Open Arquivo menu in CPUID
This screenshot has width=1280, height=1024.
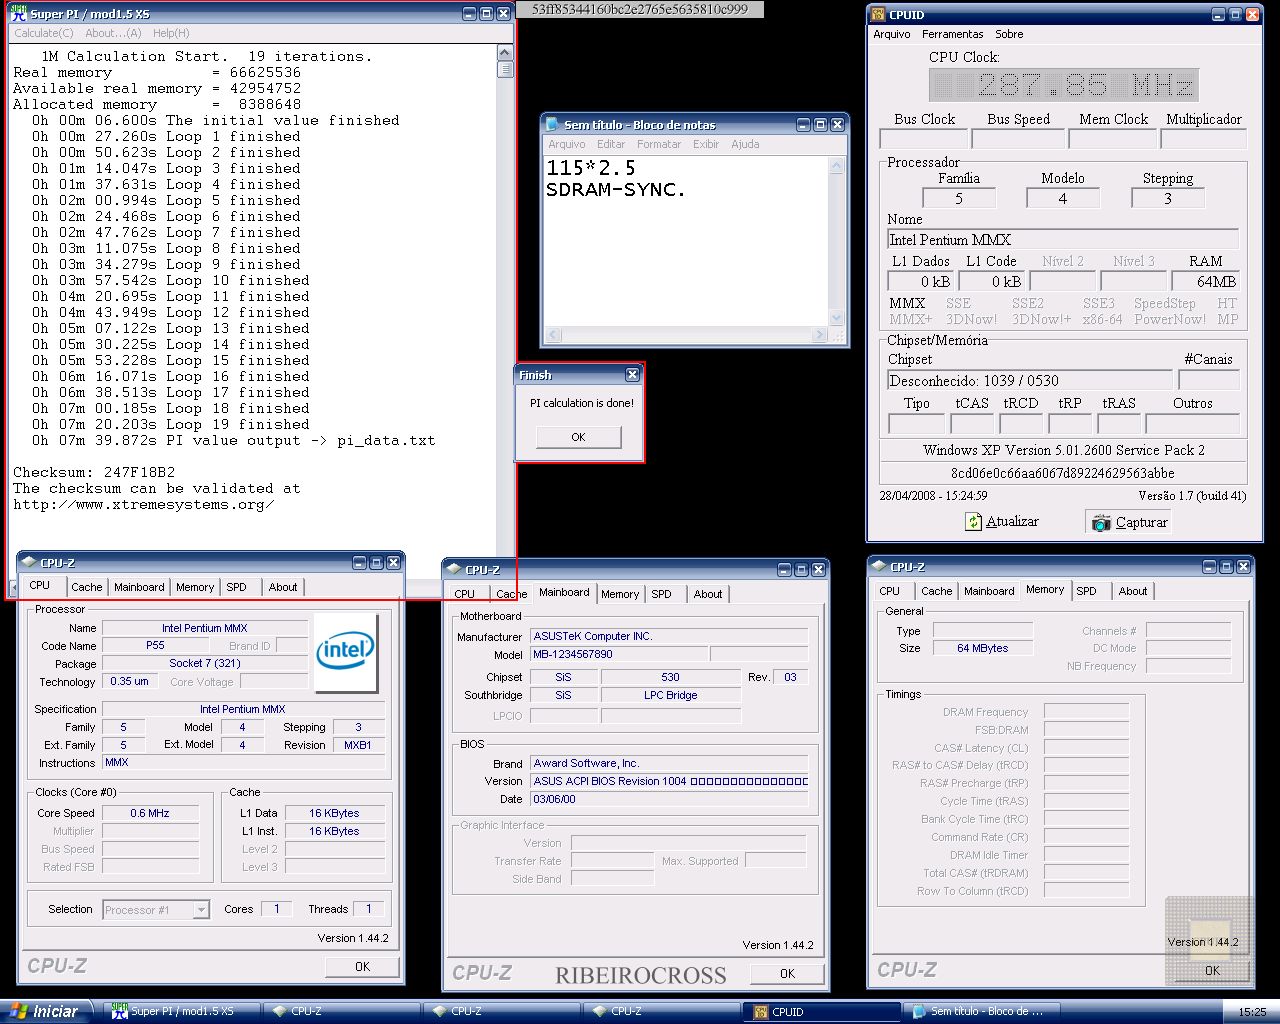[892, 34]
